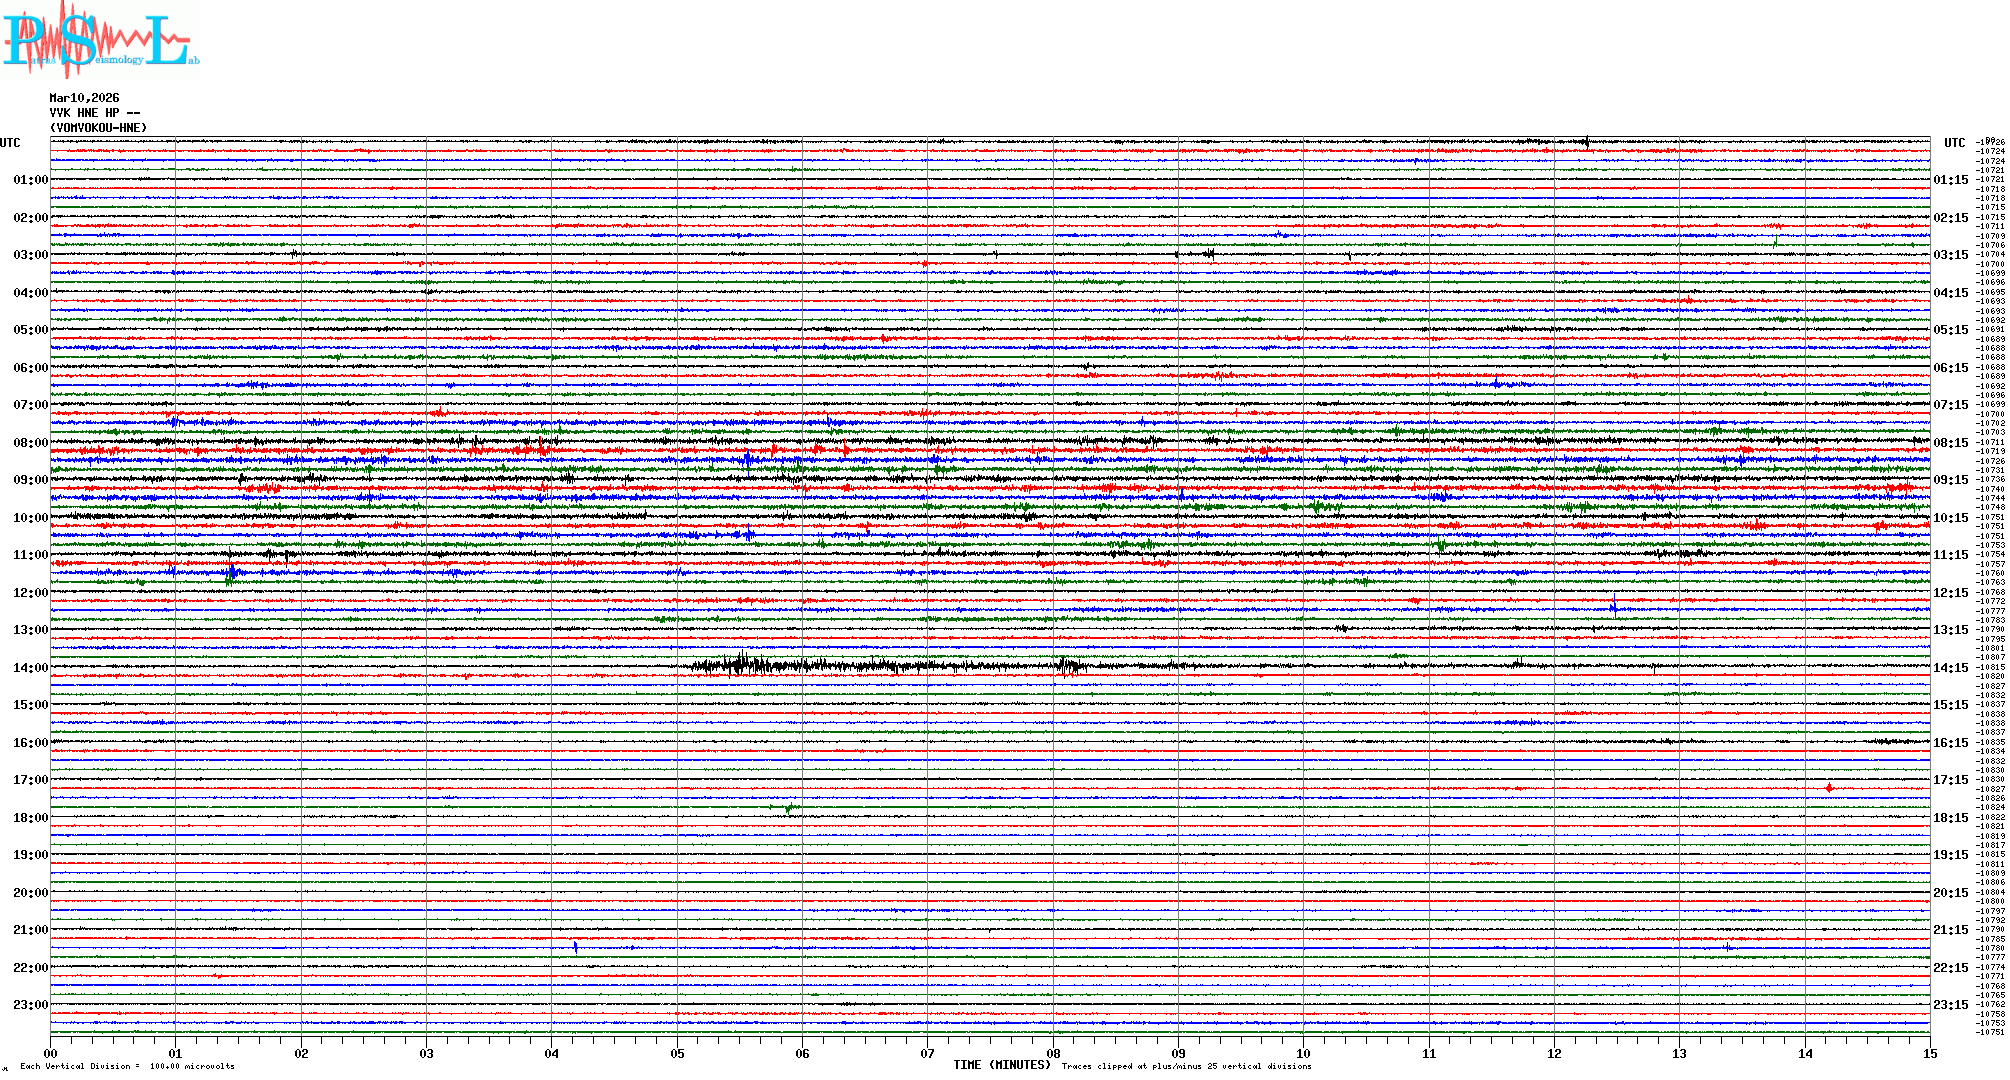Click the Traces clipped footnote text
Image resolution: width=2010 pixels, height=1080 pixels.
pyautogui.click(x=1186, y=1066)
